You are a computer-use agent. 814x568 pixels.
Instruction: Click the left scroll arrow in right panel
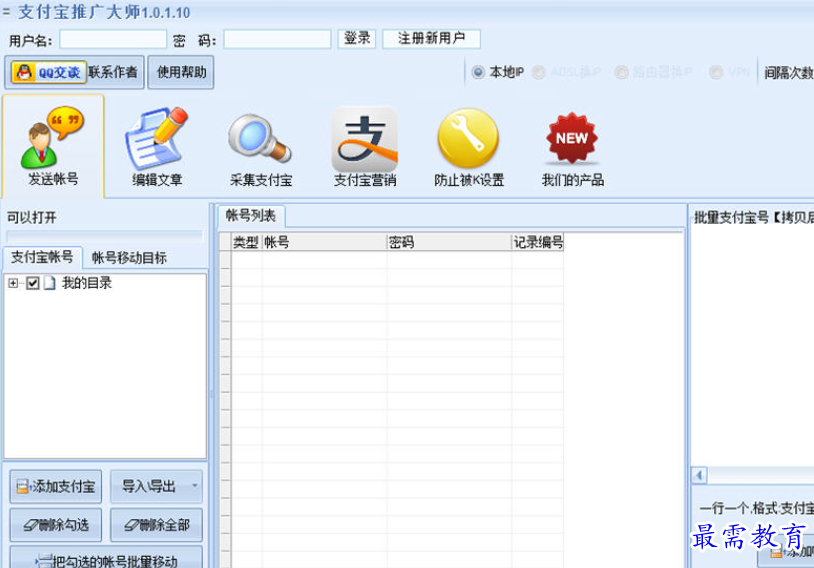pyautogui.click(x=699, y=475)
